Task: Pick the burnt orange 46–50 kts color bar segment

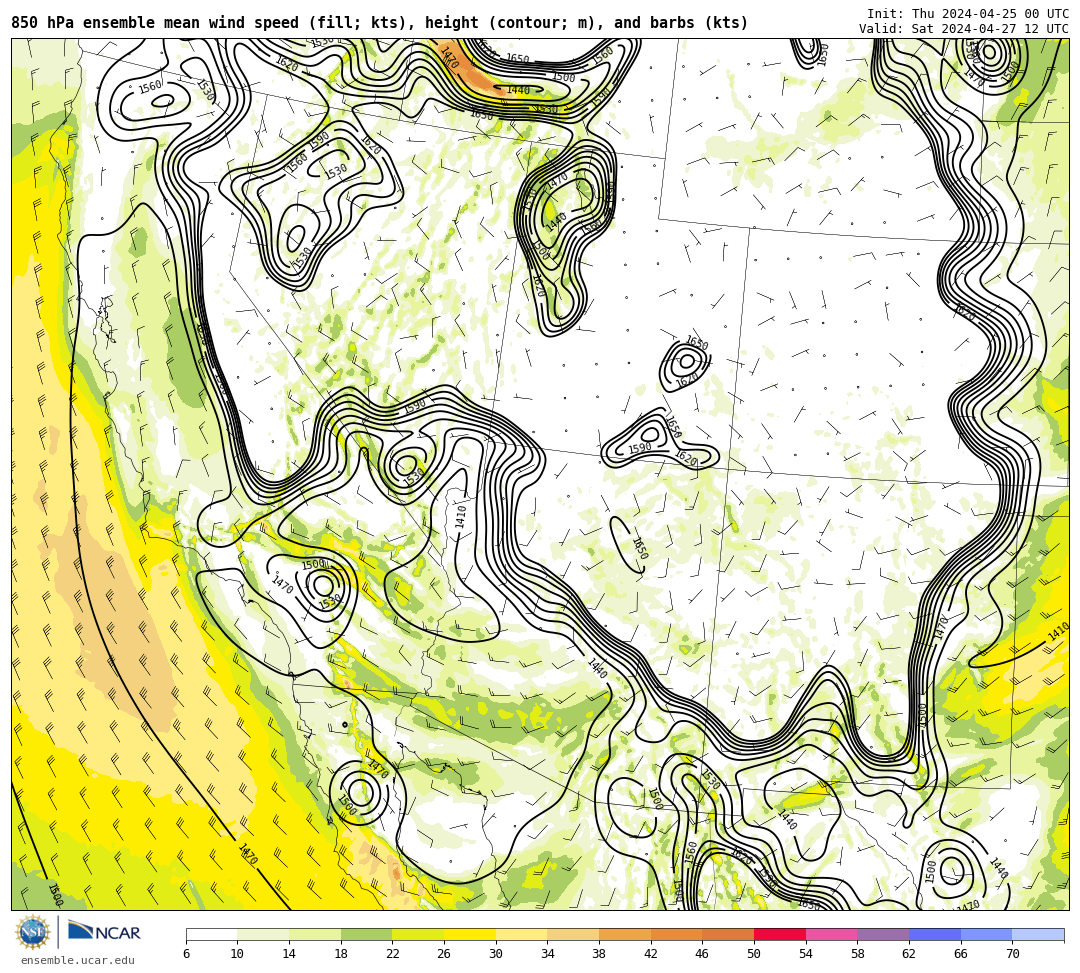Action: [x=728, y=934]
